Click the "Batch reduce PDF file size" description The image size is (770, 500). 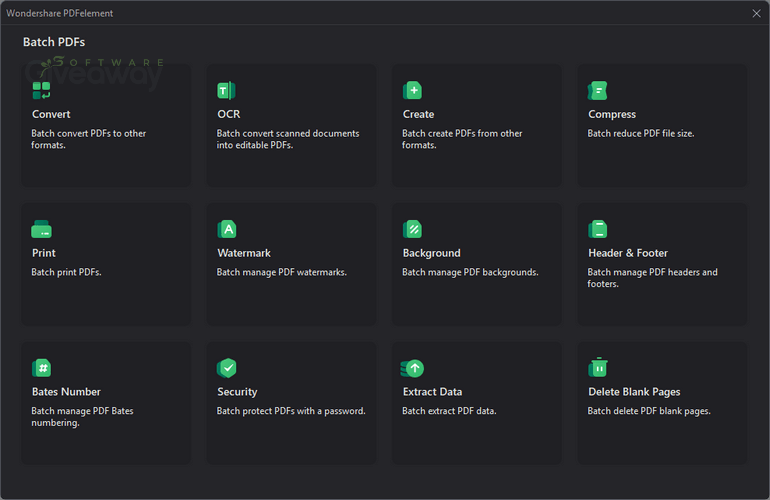(x=641, y=134)
